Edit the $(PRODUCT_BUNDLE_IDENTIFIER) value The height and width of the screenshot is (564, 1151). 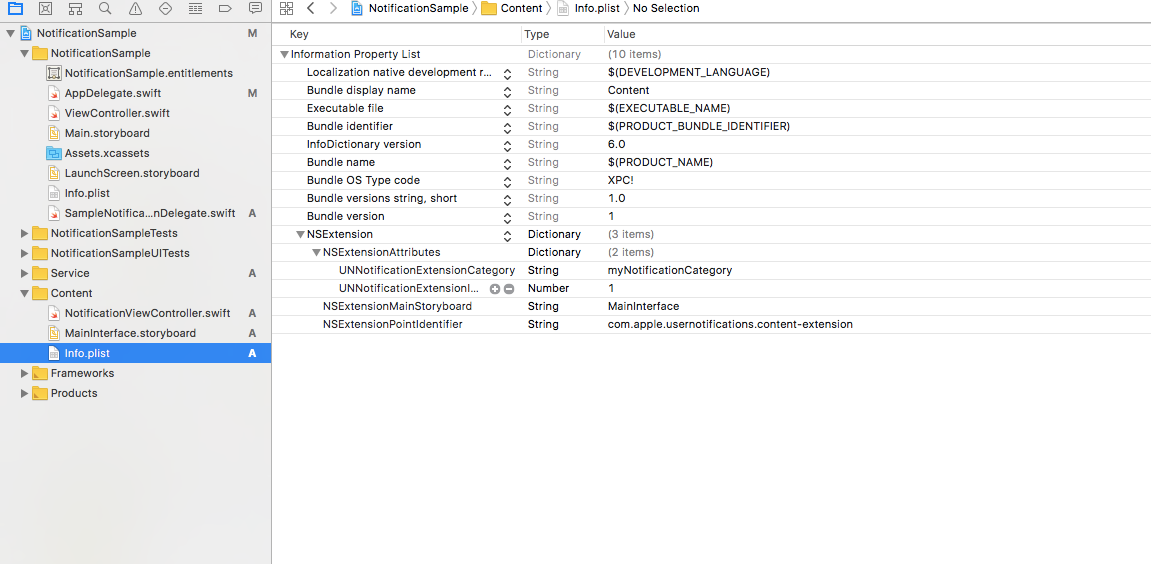tap(698, 126)
